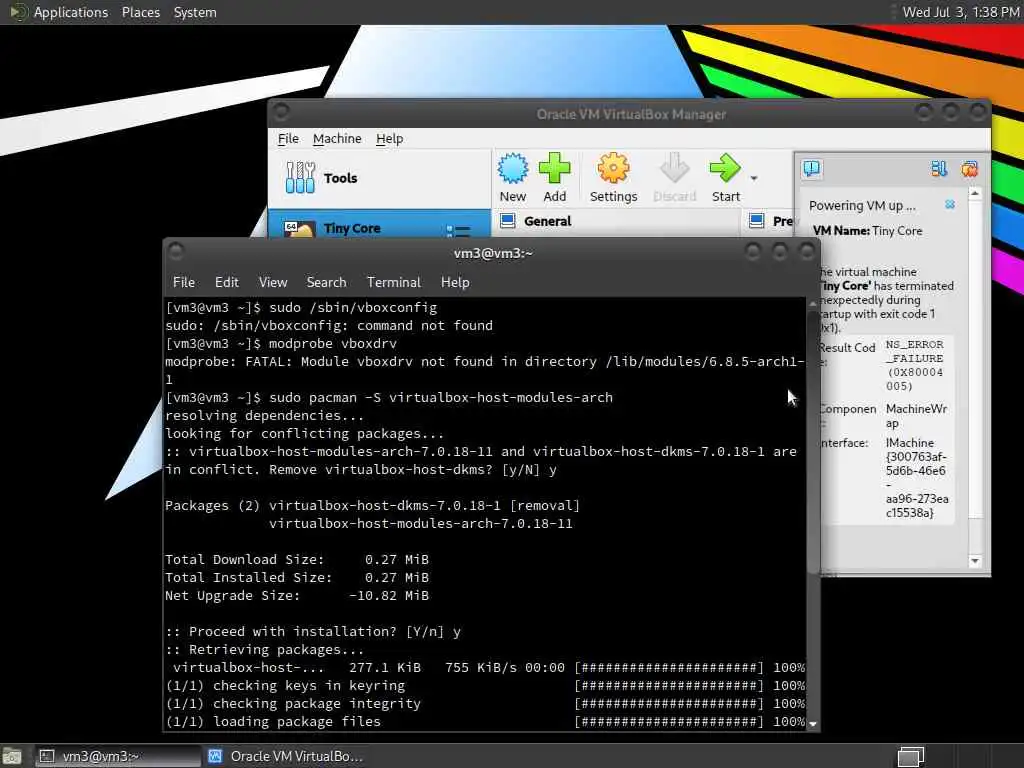Viewport: 1024px width, 768px height.
Task: Click the New VM icon in VirtualBox
Action: pyautogui.click(x=513, y=168)
